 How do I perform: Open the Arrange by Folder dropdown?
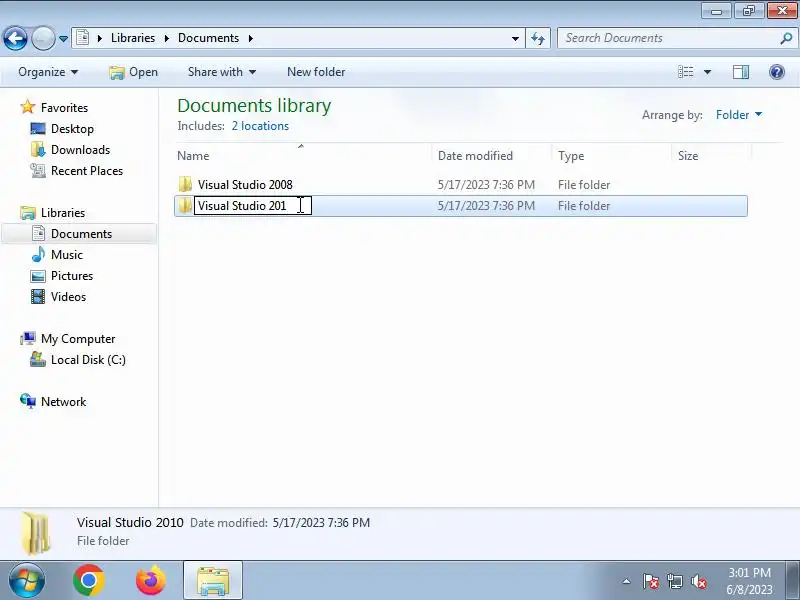tap(739, 115)
